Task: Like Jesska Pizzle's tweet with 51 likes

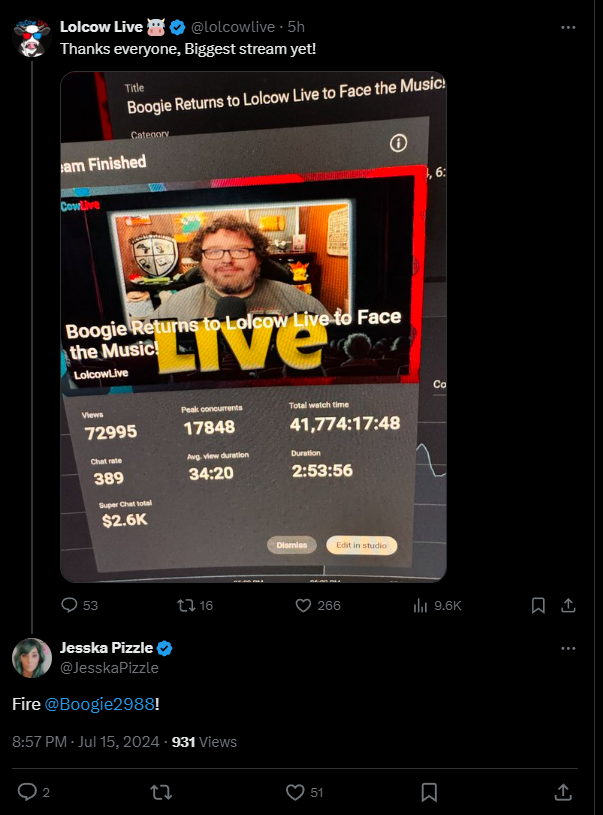Action: tap(305, 792)
